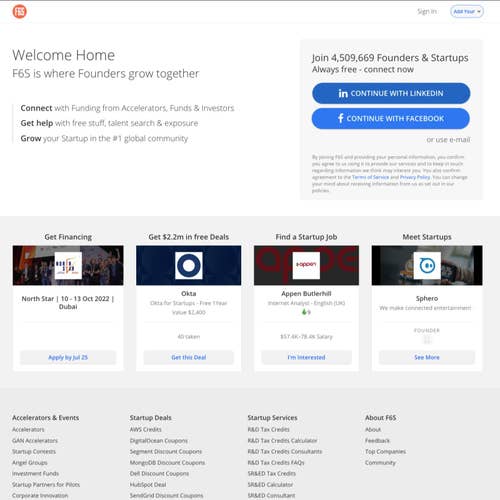
Task: Open AWS Credits footer link
Action: (x=146, y=429)
